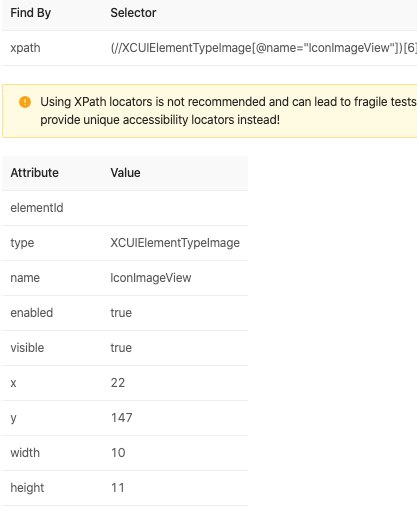Click the Attribute column header

35,173
